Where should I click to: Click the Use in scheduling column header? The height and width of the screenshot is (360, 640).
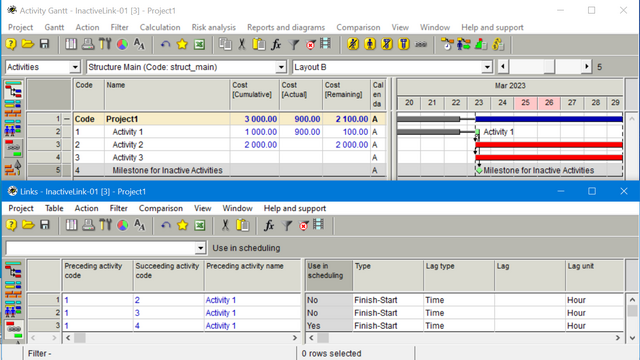click(329, 276)
